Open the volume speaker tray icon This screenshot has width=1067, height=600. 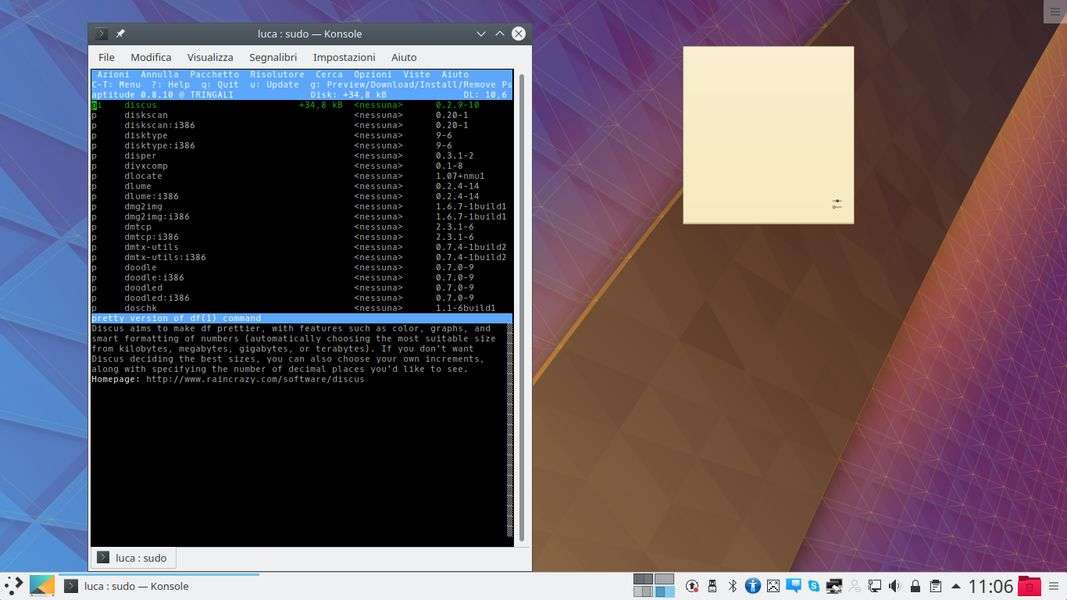(894, 586)
